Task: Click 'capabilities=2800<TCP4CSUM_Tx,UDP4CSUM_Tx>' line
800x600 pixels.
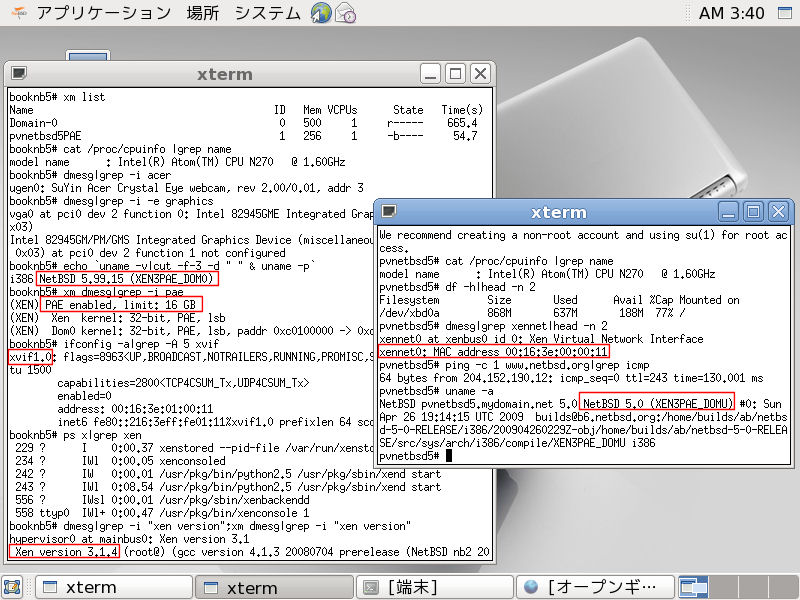Action: 183,383
